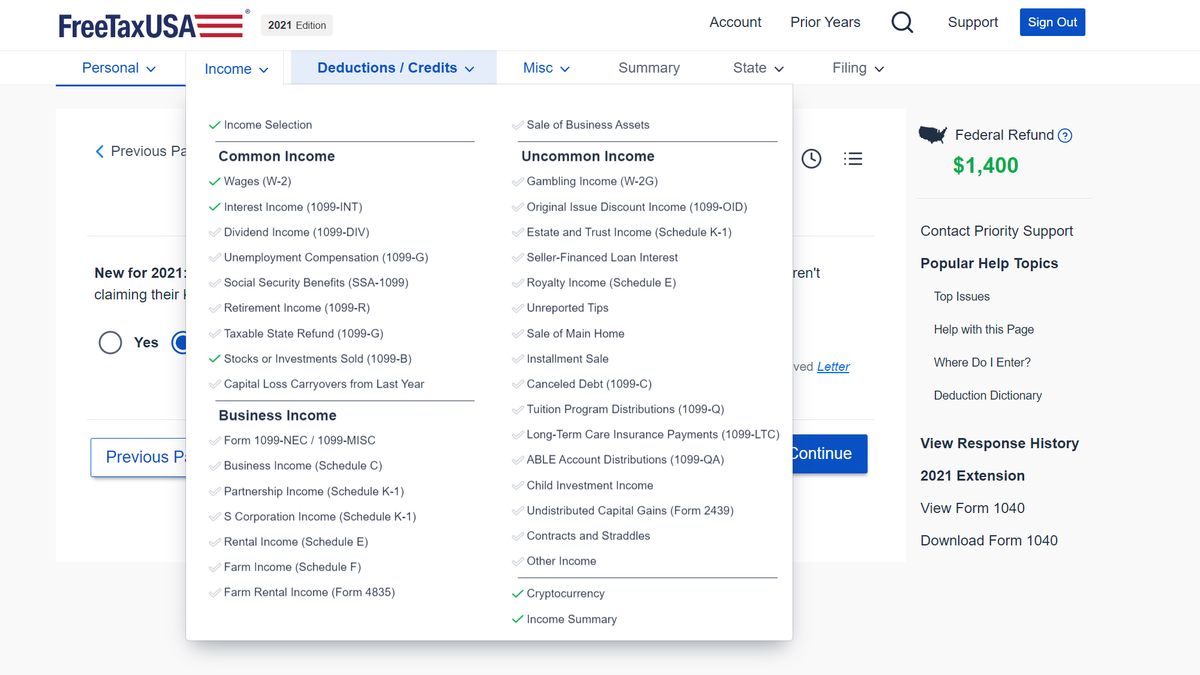1200x675 pixels.
Task: Open the list summary icon beside the clock
Action: coord(853,158)
